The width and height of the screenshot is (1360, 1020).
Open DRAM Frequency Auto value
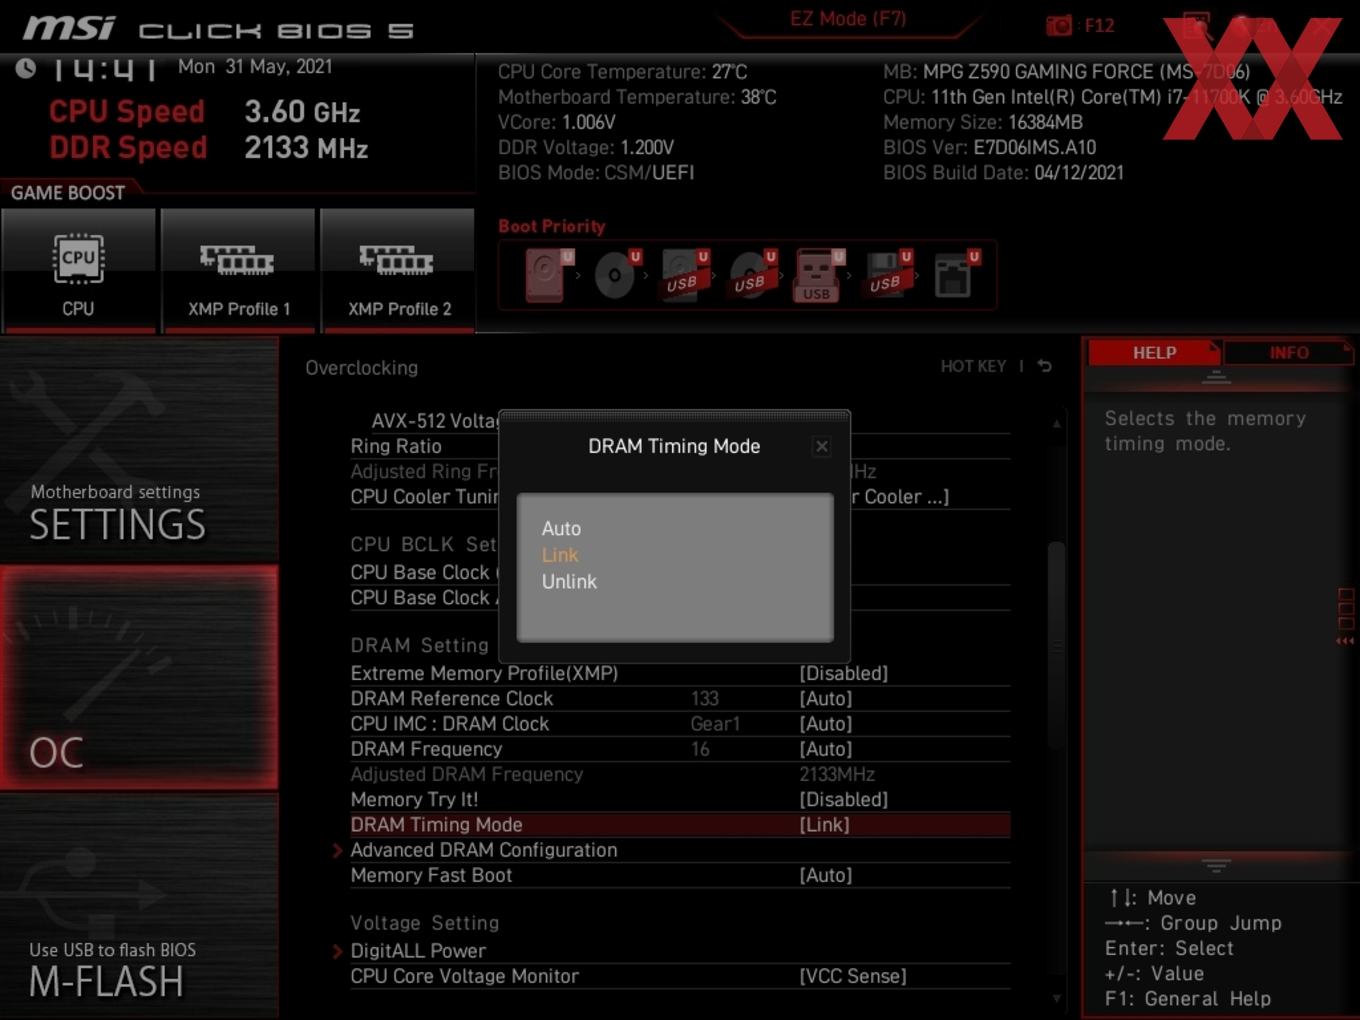(x=825, y=749)
